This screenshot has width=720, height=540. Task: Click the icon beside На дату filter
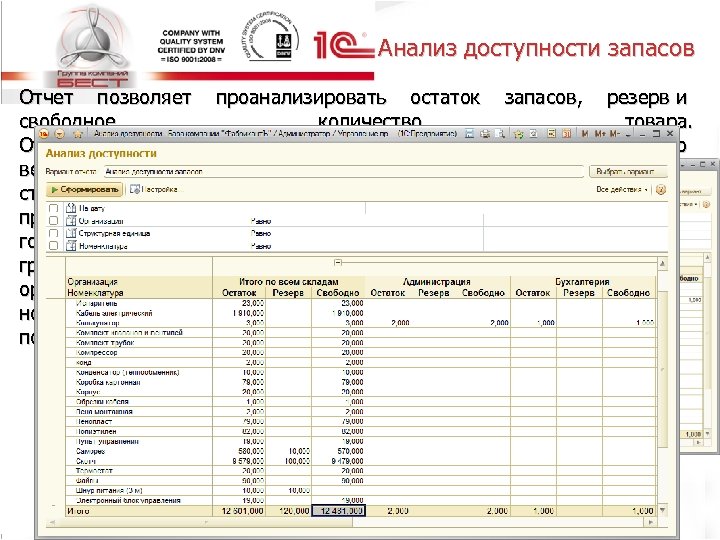pos(71,208)
